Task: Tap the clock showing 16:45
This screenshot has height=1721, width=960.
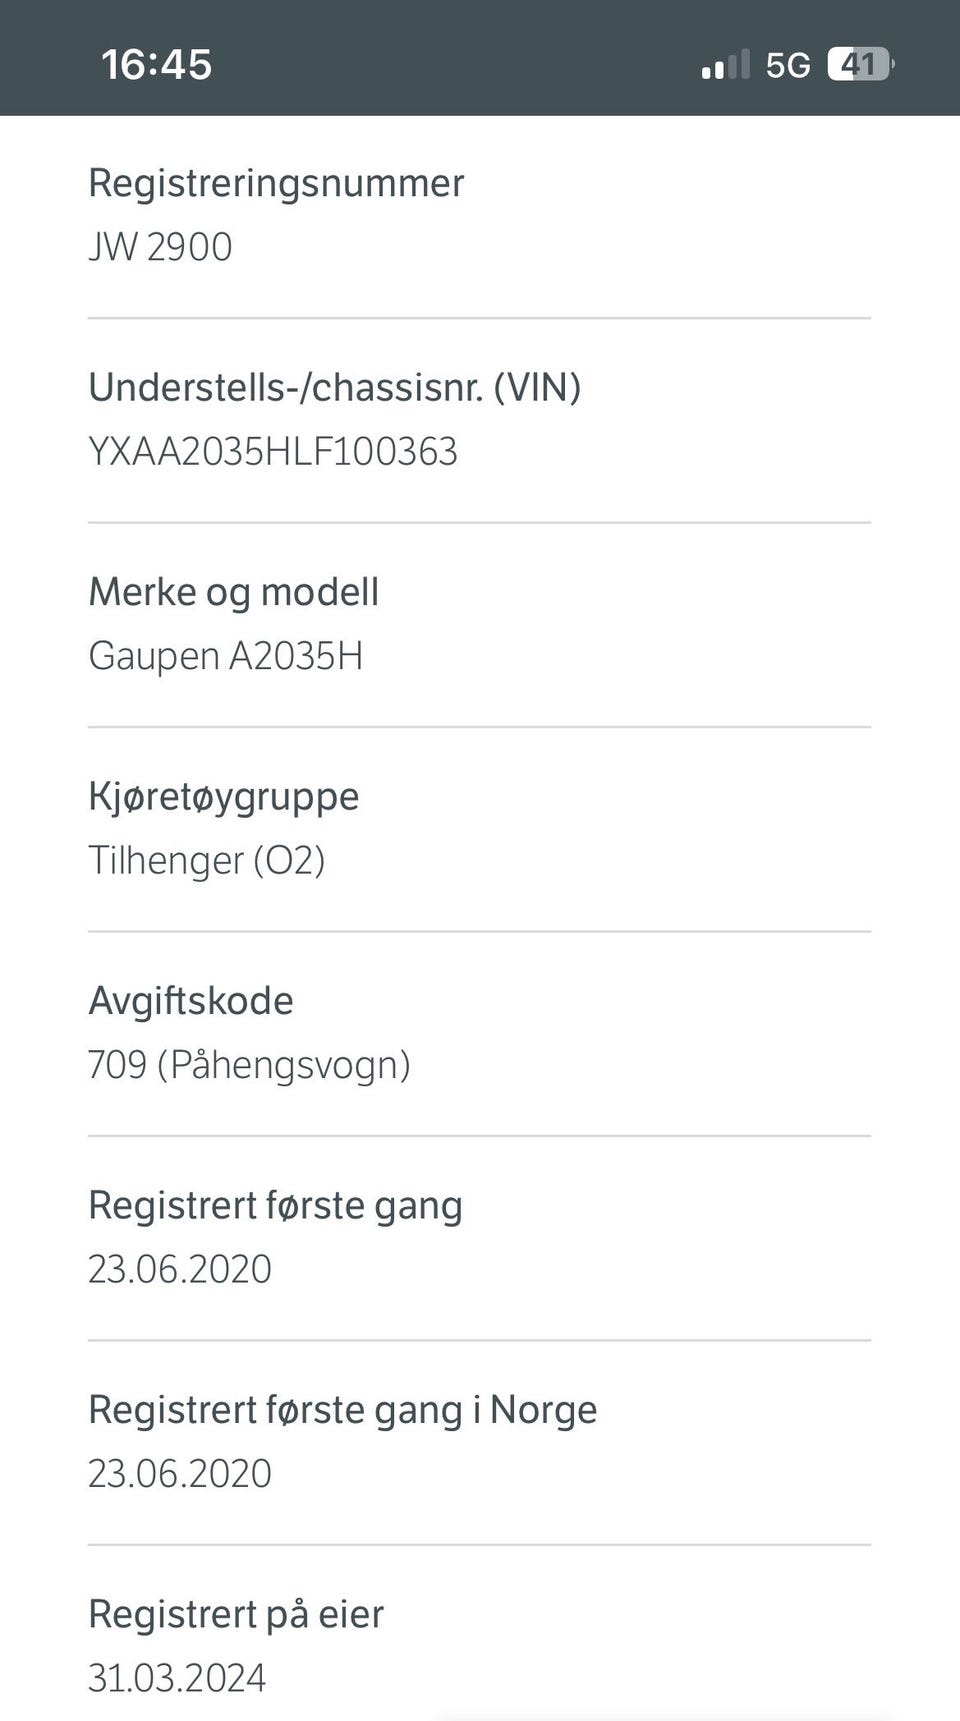Action: pyautogui.click(x=155, y=63)
